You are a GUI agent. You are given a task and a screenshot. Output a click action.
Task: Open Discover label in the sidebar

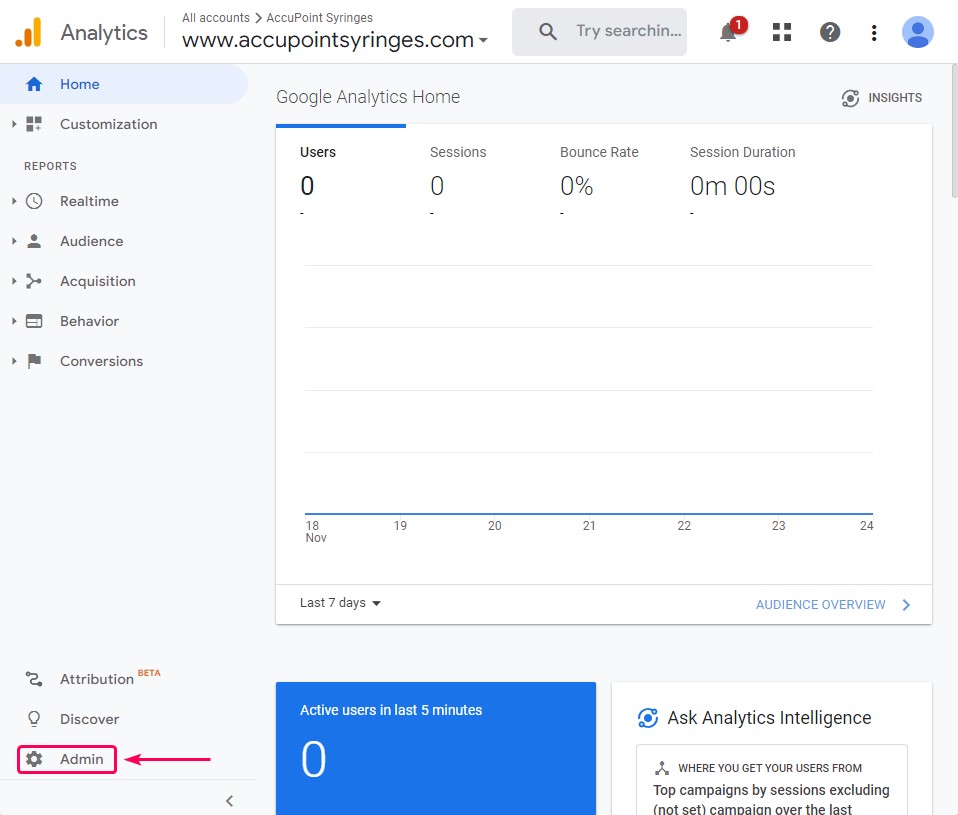(x=89, y=719)
